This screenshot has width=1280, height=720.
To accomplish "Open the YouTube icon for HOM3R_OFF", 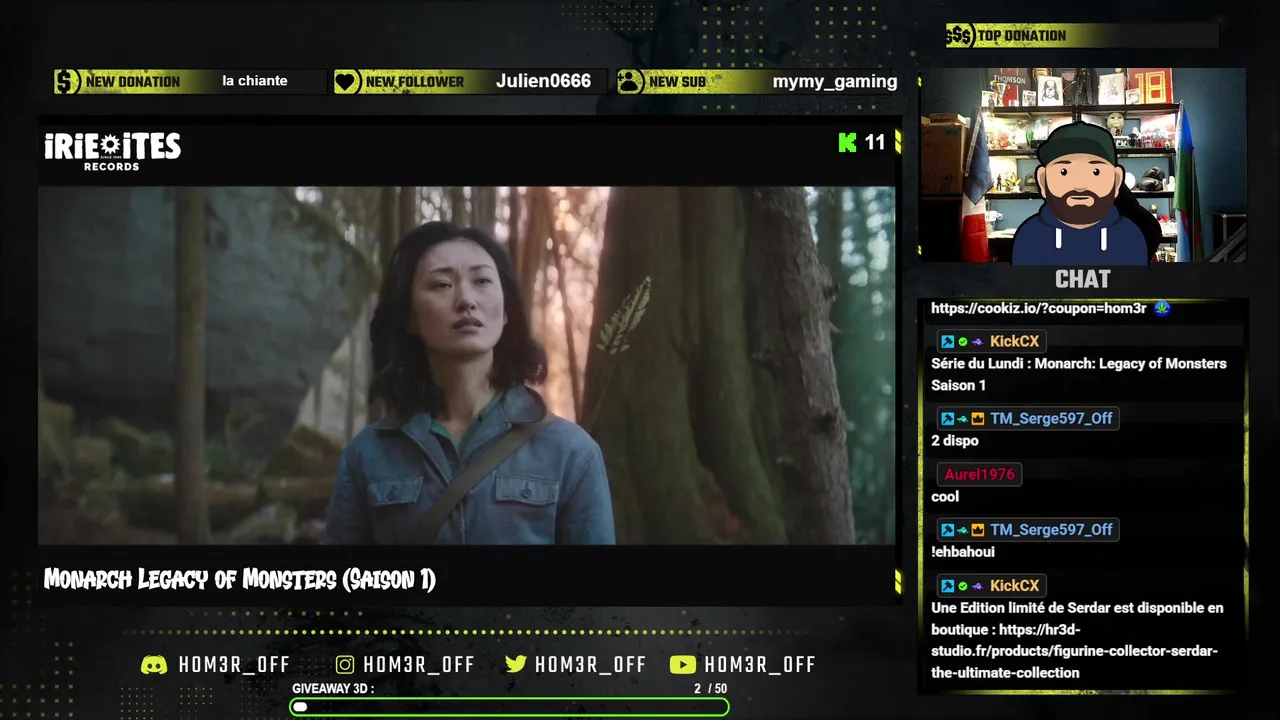I will coord(683,665).
